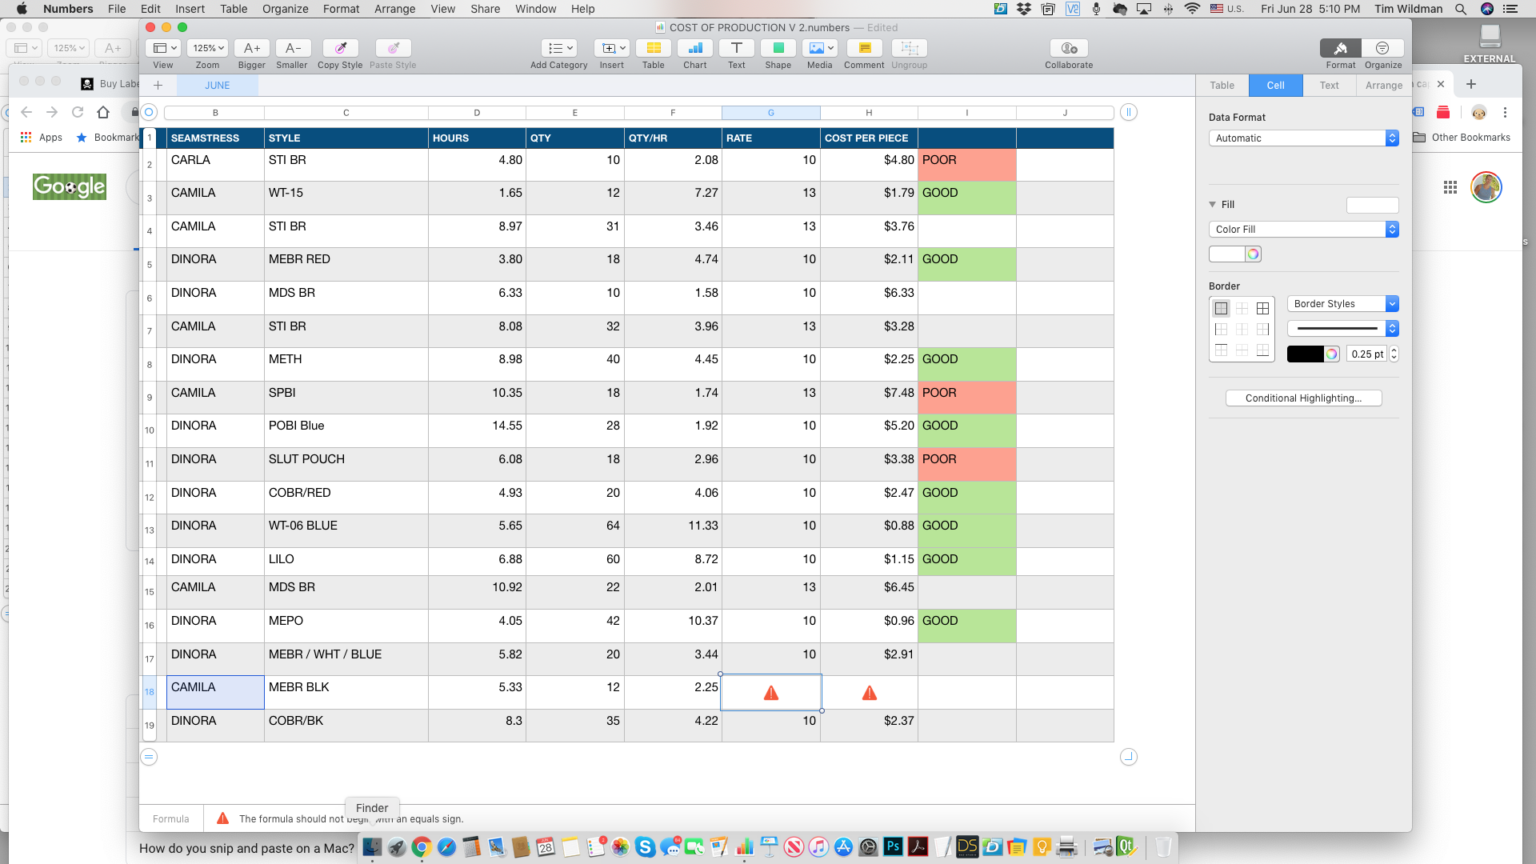Click the Text box toolbar icon

[x=736, y=49]
